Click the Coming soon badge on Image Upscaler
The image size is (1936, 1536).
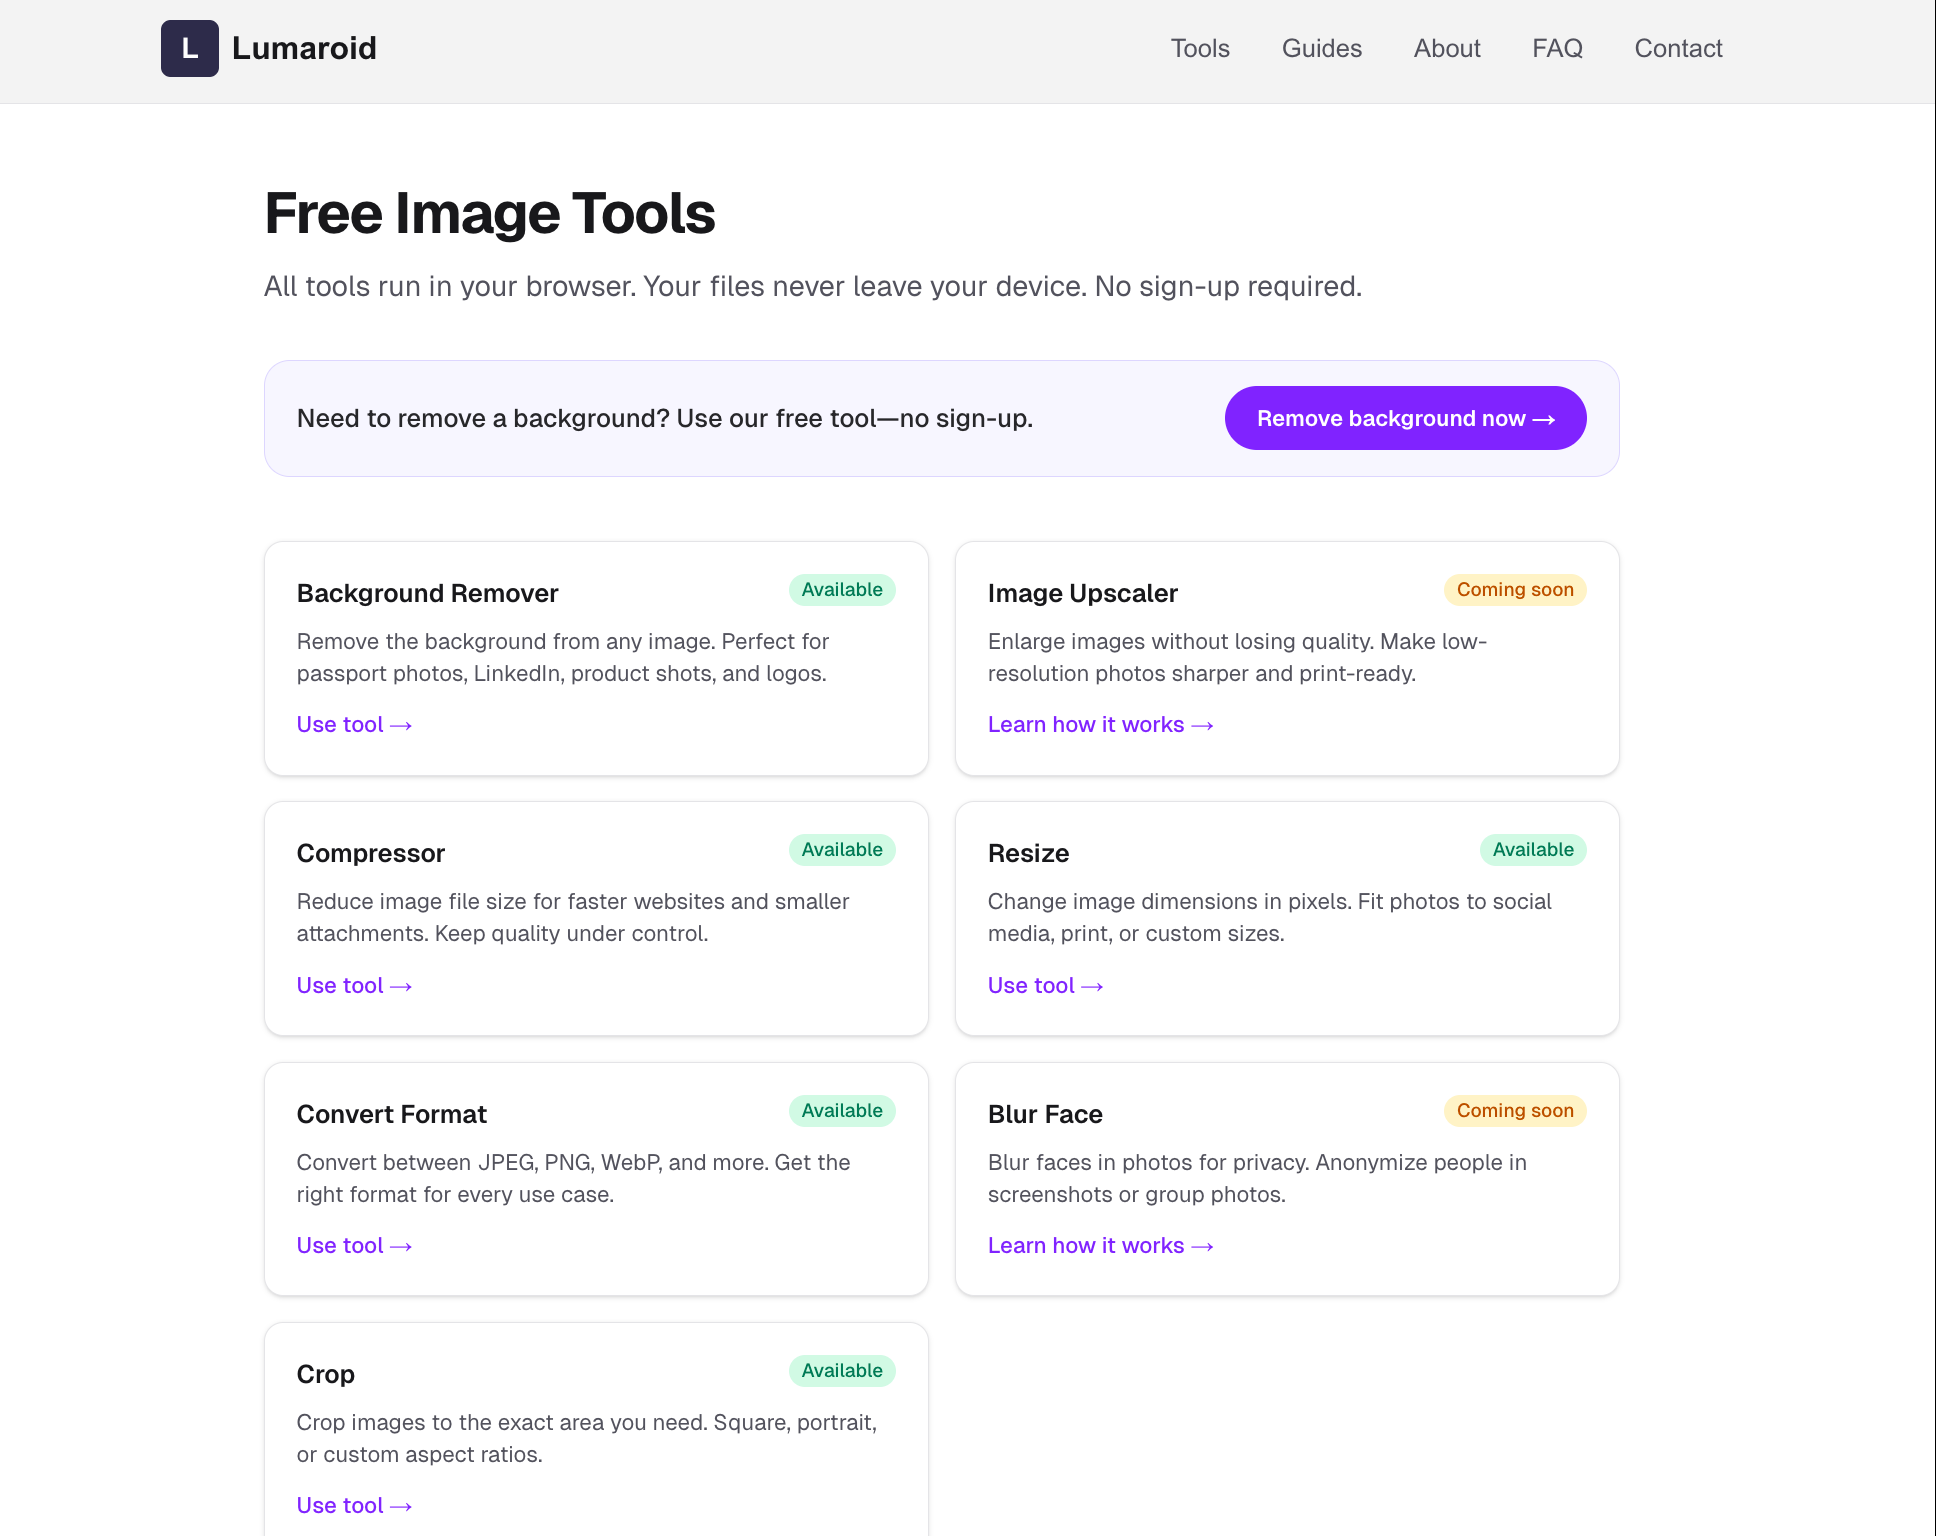pyautogui.click(x=1514, y=590)
